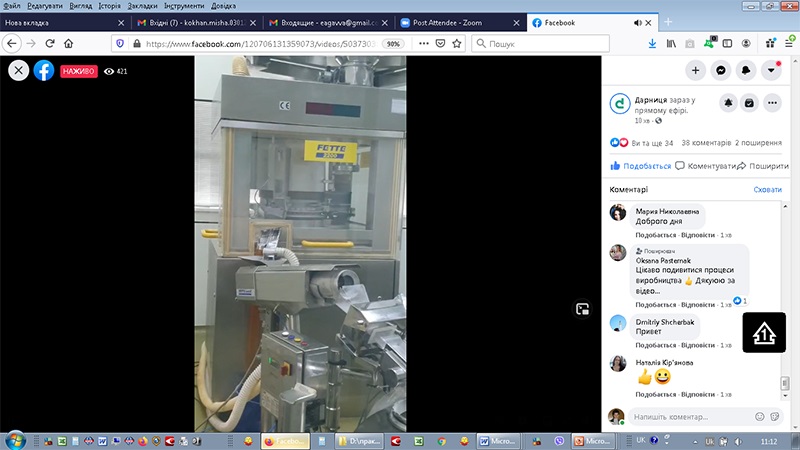Reply to Oksana Pasternak's comment
800x450 pixels.
tap(698, 305)
